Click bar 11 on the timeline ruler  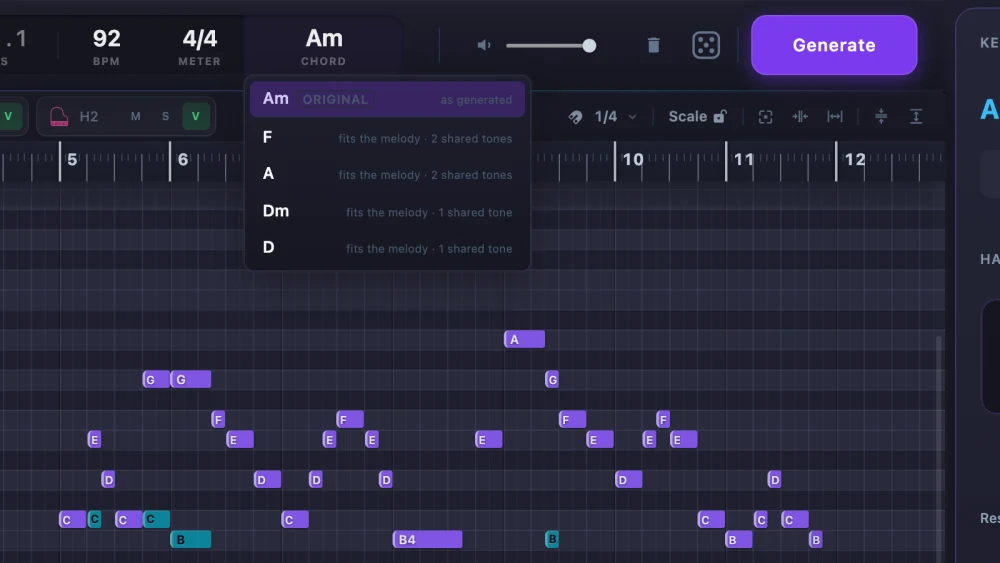[744, 159]
